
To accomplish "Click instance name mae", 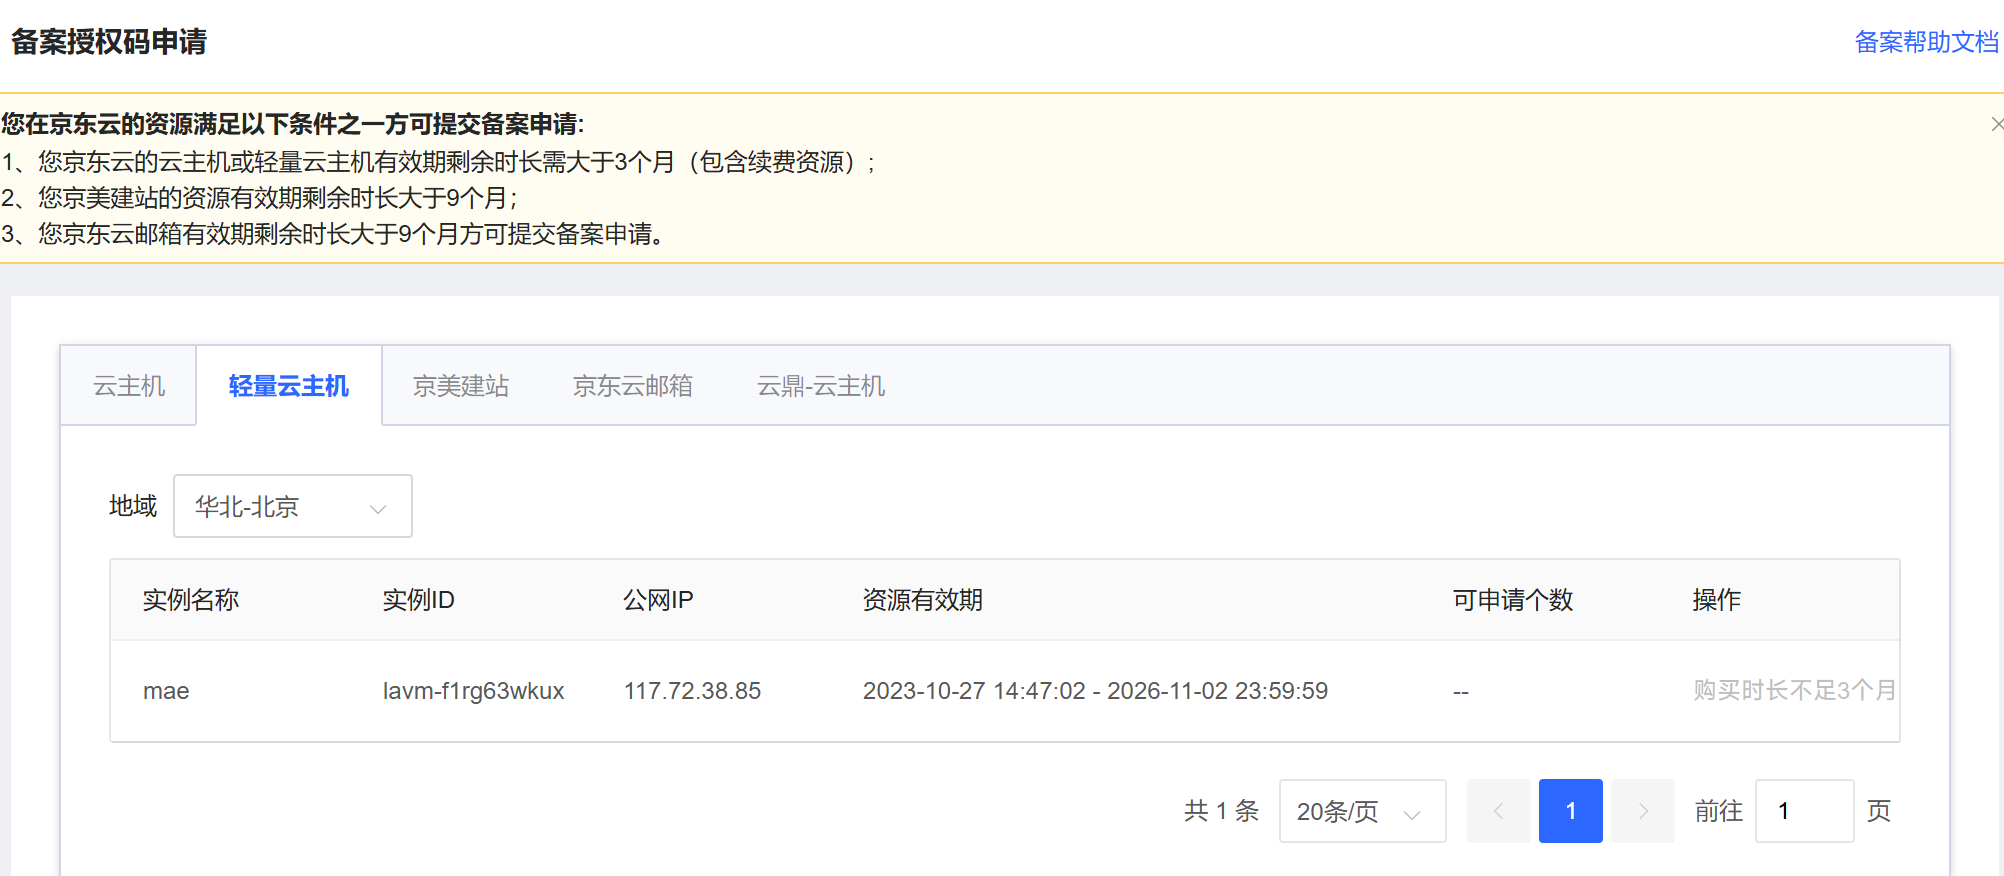I will 166,691.
